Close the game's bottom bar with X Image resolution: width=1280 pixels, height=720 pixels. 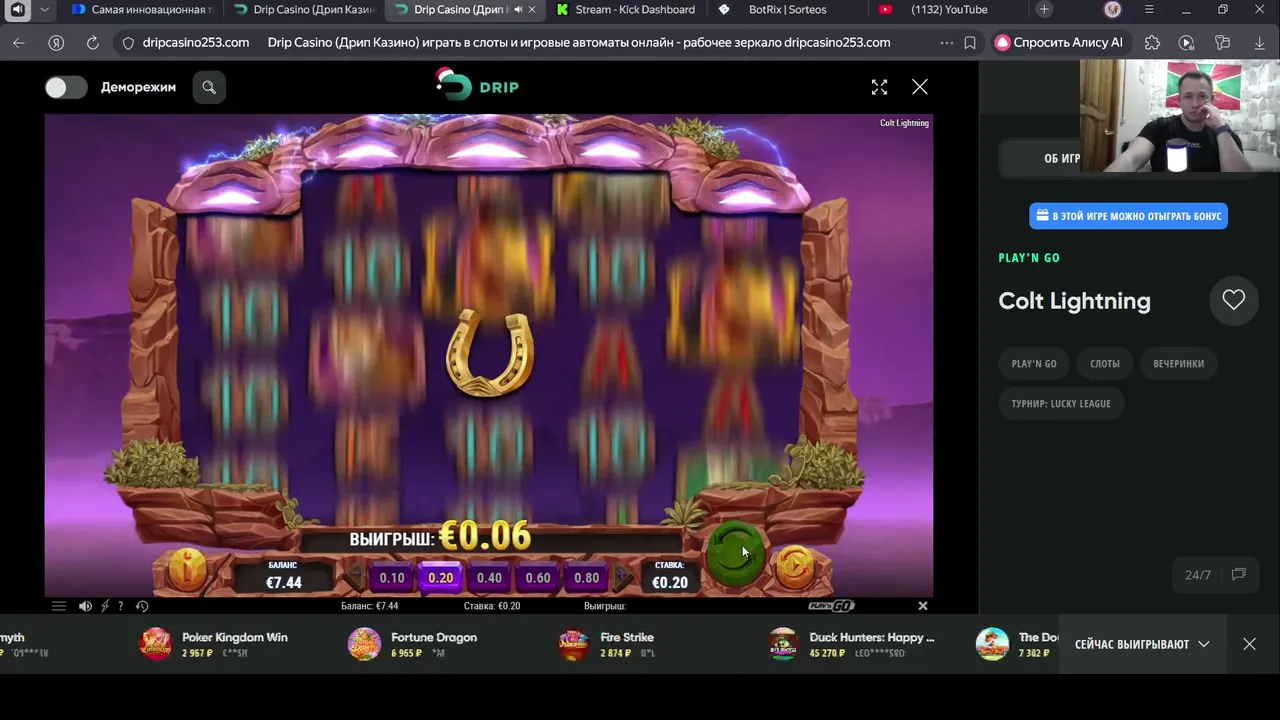(x=923, y=606)
